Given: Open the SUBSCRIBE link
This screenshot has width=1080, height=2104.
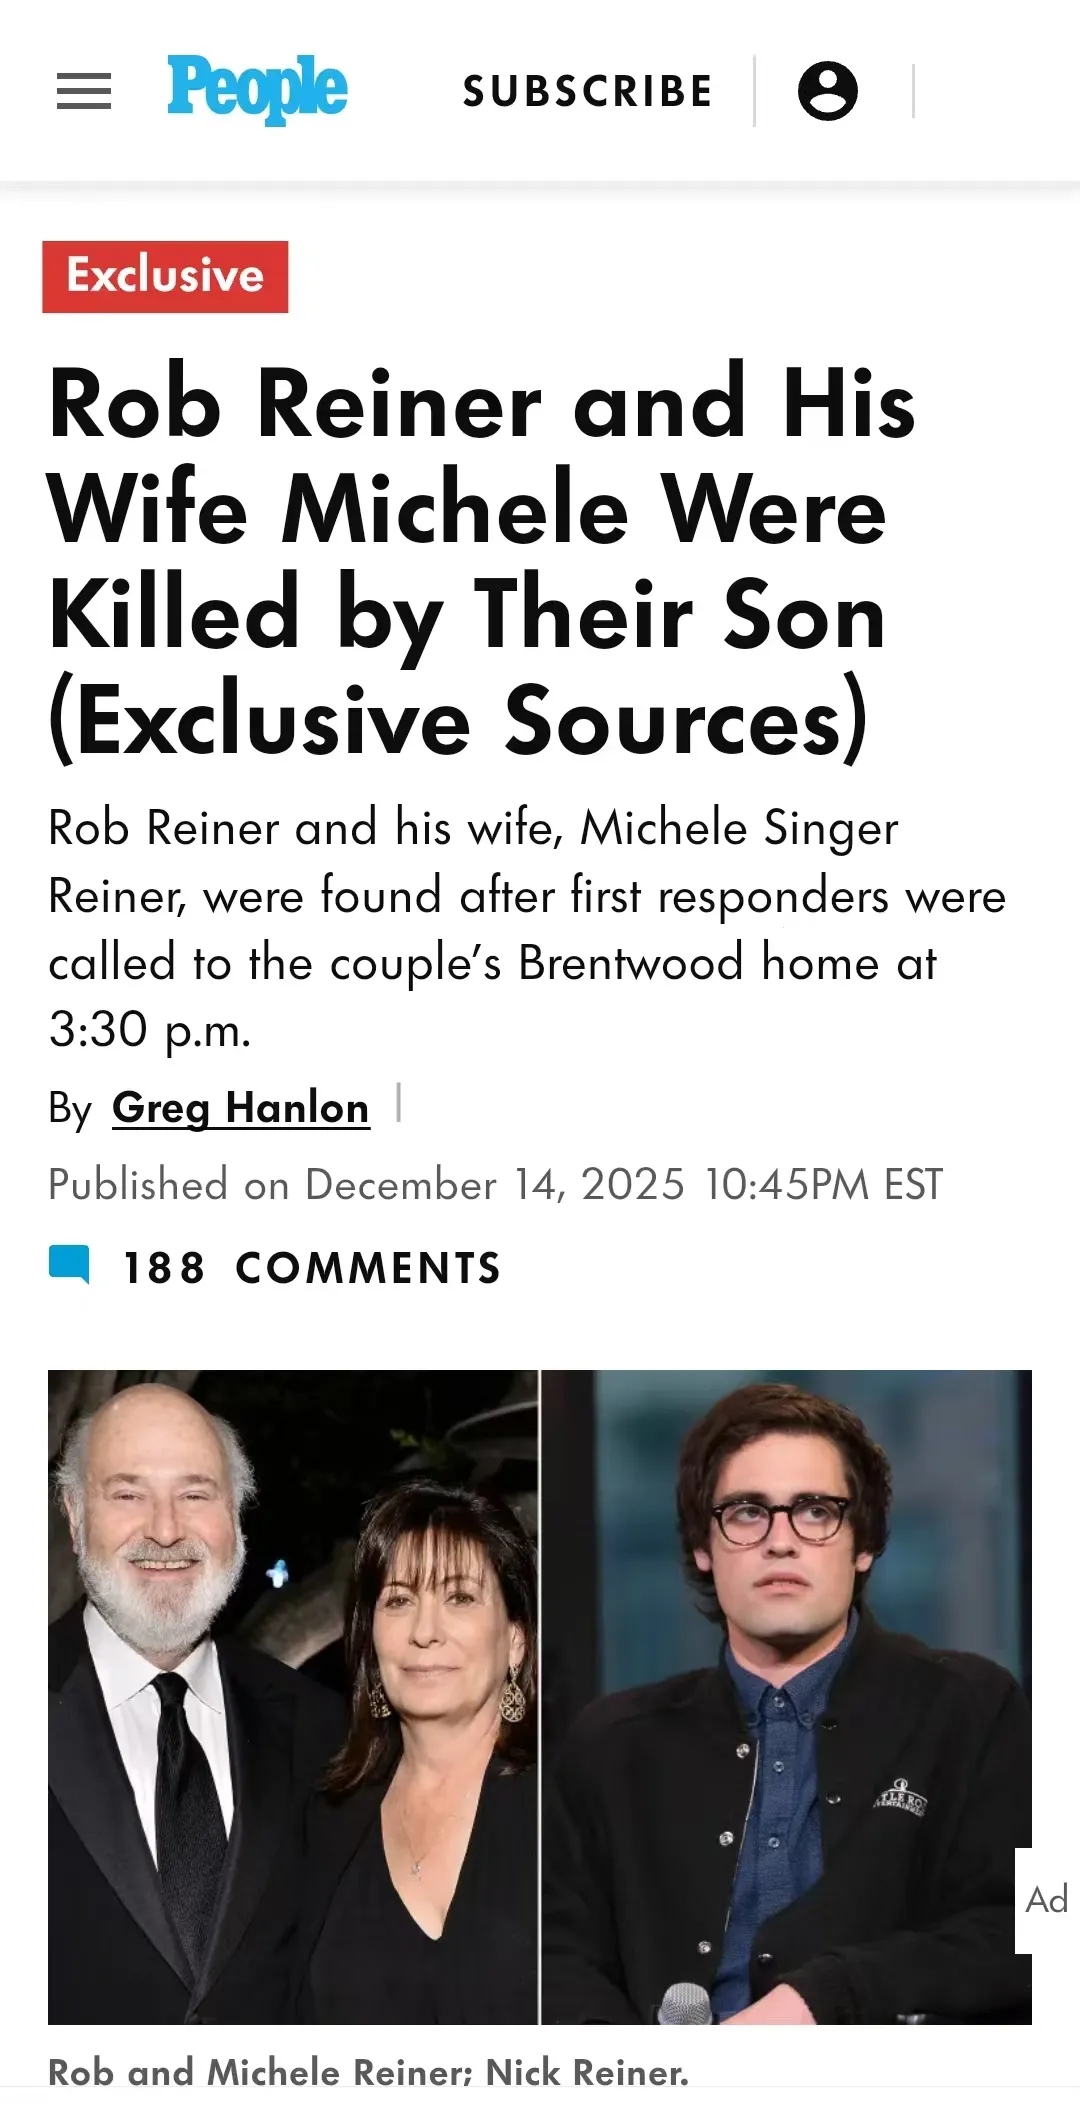Looking at the screenshot, I should tap(587, 92).
